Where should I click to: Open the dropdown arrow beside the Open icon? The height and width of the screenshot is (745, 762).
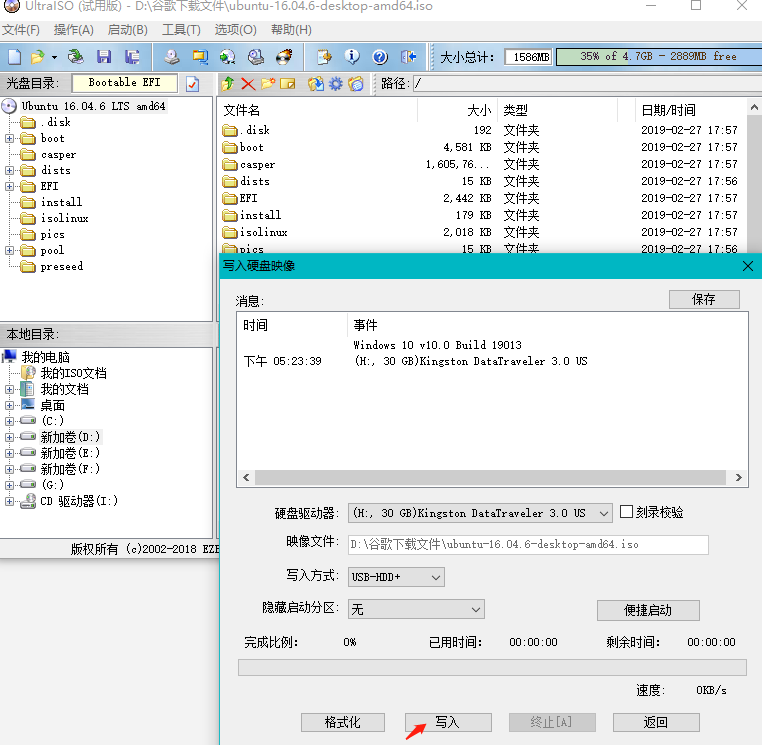[x=54, y=57]
